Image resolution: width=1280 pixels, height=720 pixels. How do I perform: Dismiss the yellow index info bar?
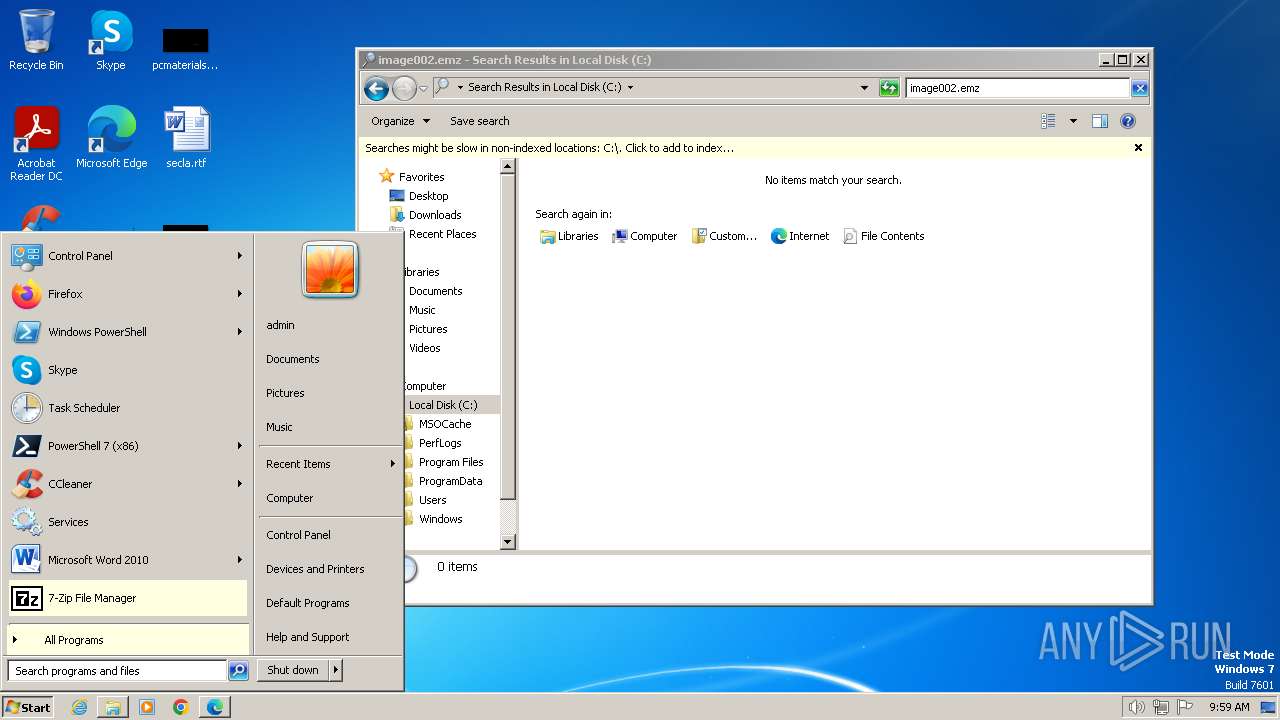point(1138,148)
